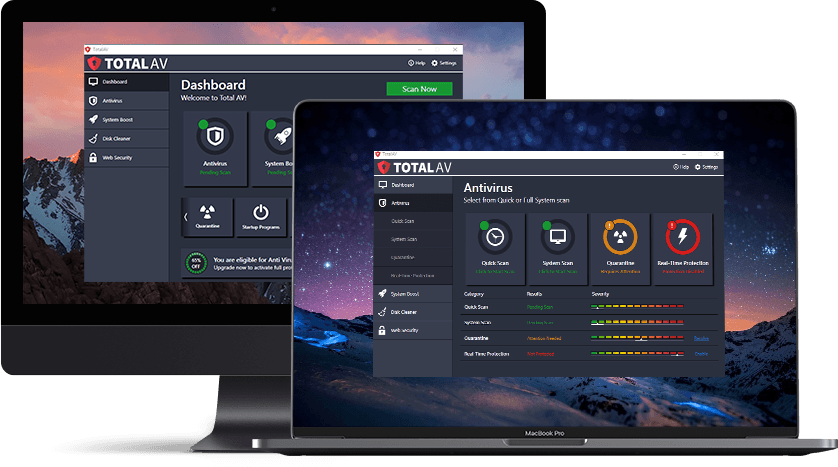
Task: Open Settings gear in the Dashboard window
Action: click(446, 63)
